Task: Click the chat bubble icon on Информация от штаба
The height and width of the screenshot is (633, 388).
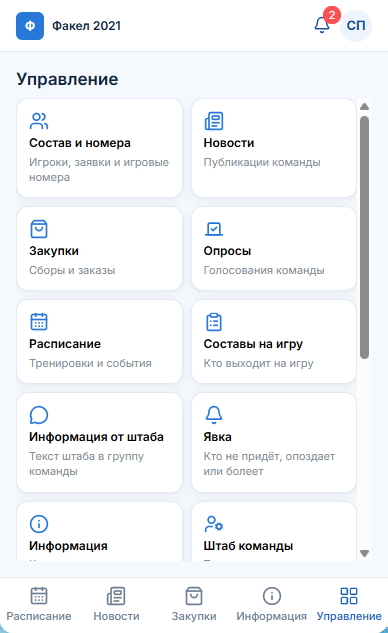Action: [39, 415]
